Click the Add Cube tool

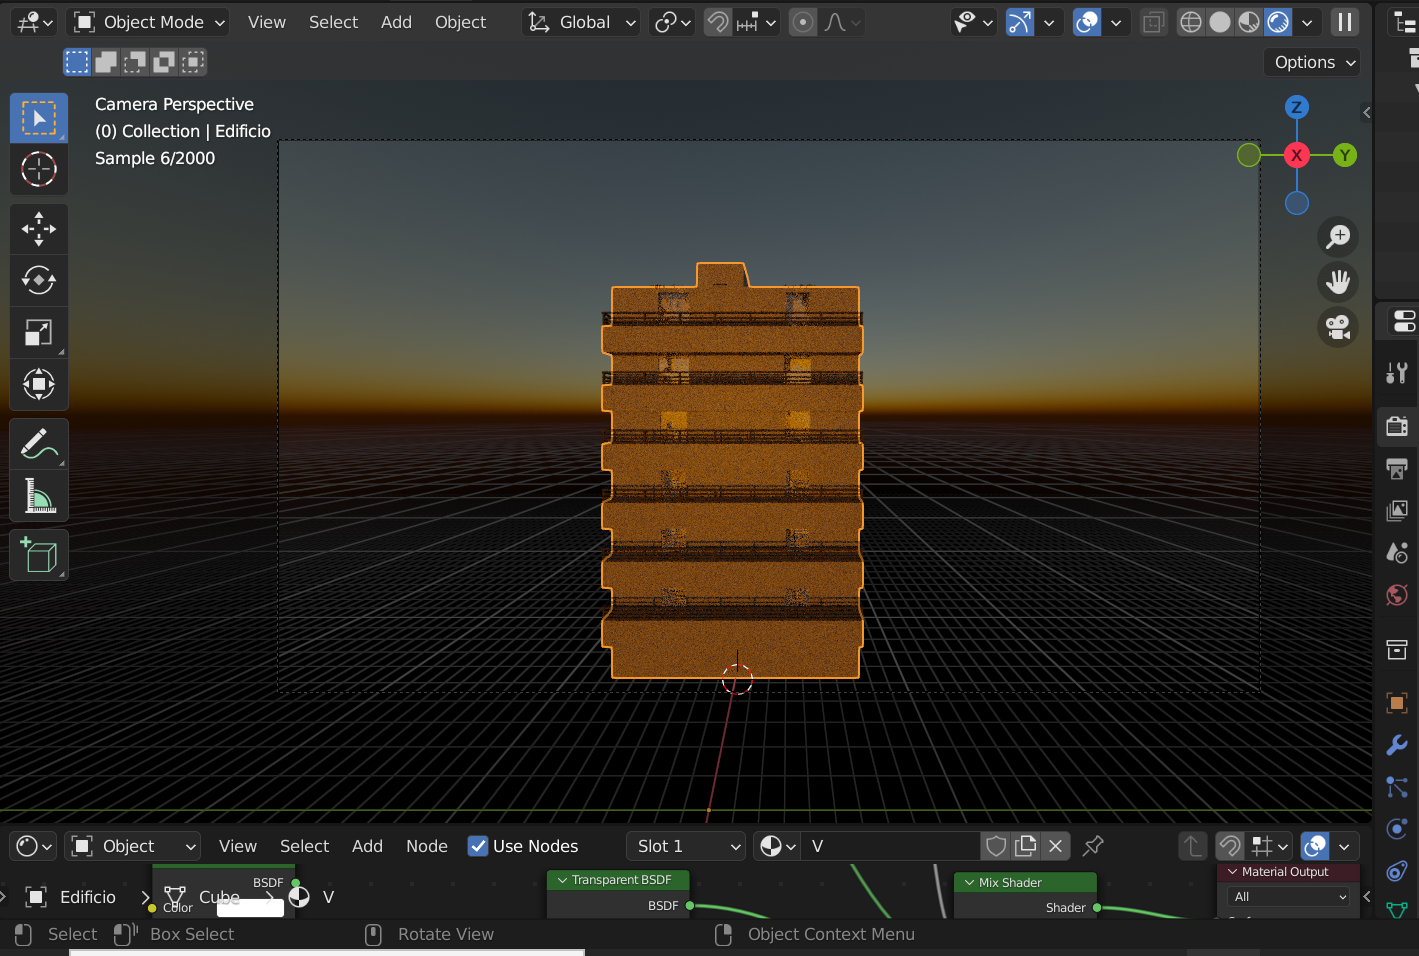tap(39, 555)
